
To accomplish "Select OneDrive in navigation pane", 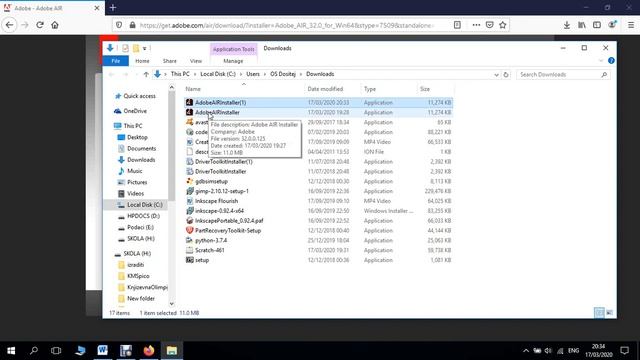I will point(135,111).
